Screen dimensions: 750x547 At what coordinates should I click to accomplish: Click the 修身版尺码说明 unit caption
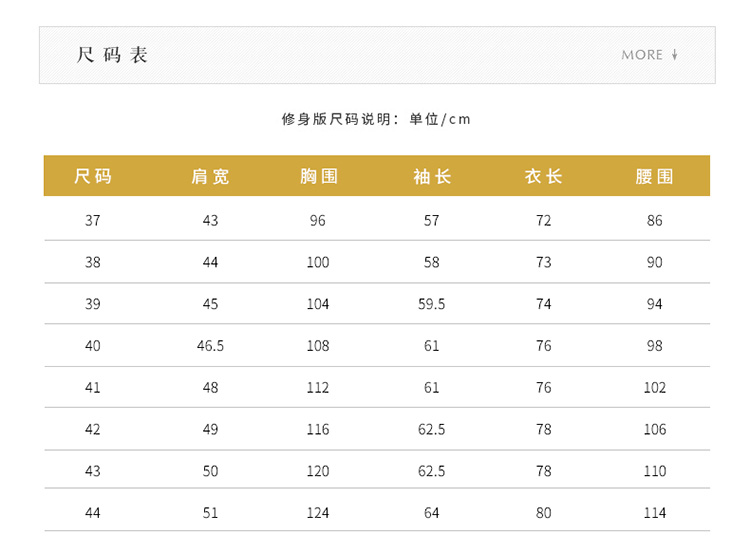(x=376, y=120)
